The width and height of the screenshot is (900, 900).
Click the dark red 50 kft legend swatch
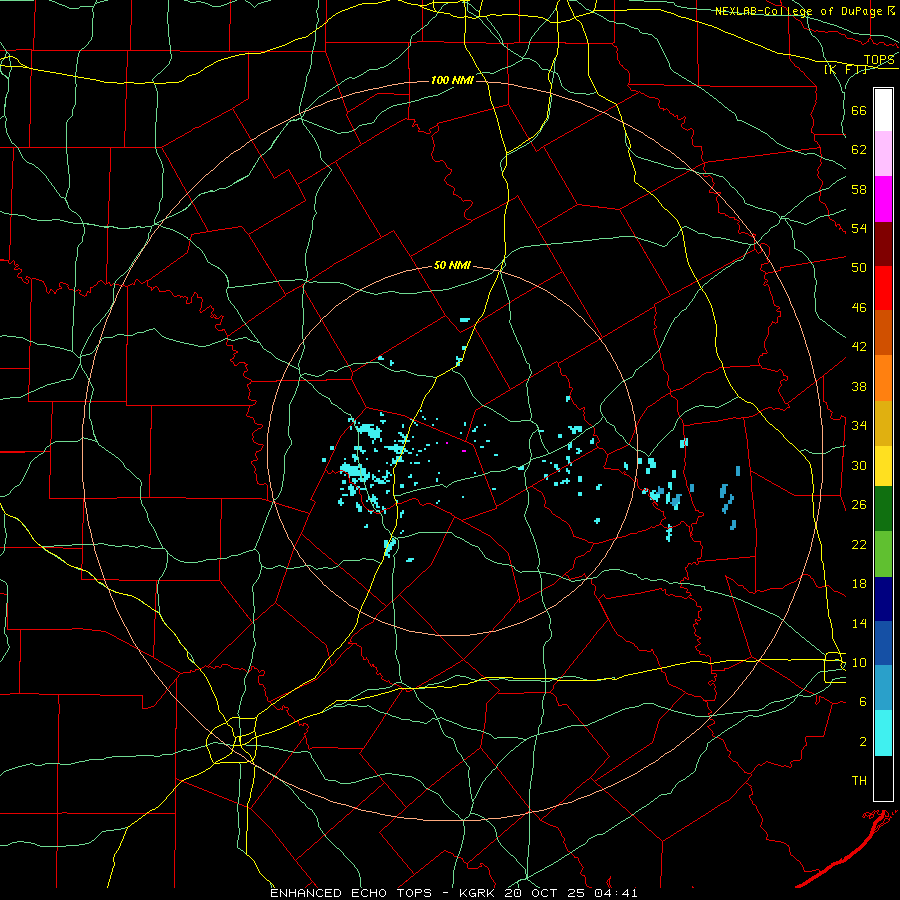coord(883,243)
